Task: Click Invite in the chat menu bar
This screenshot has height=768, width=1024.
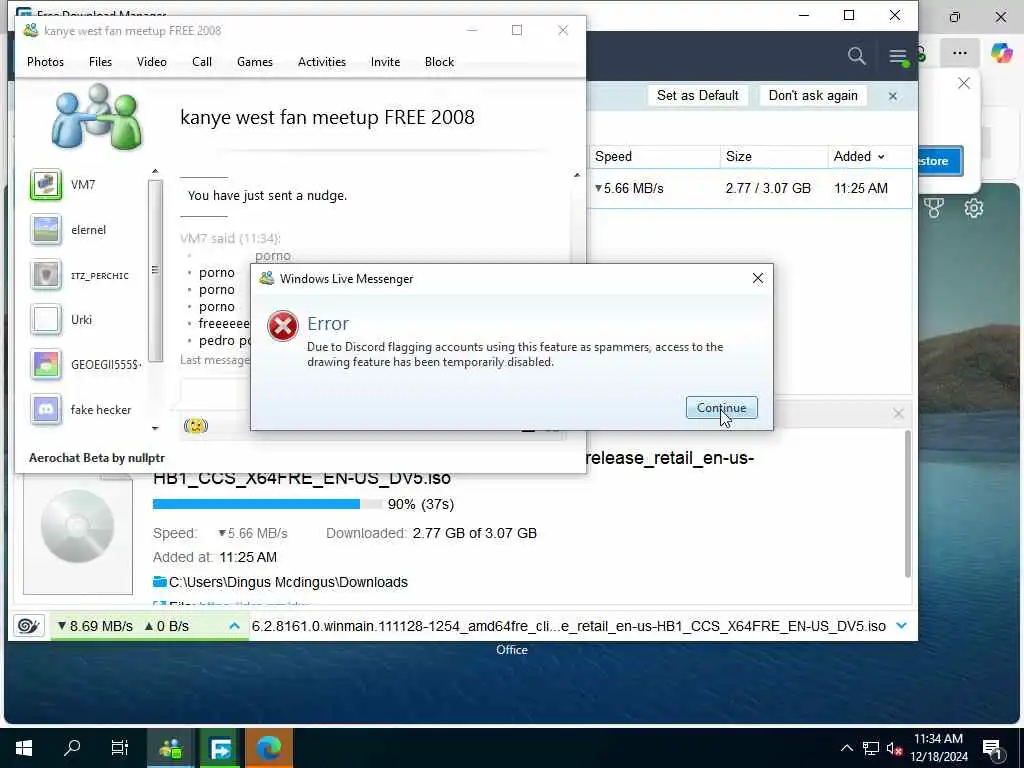Action: click(x=385, y=62)
